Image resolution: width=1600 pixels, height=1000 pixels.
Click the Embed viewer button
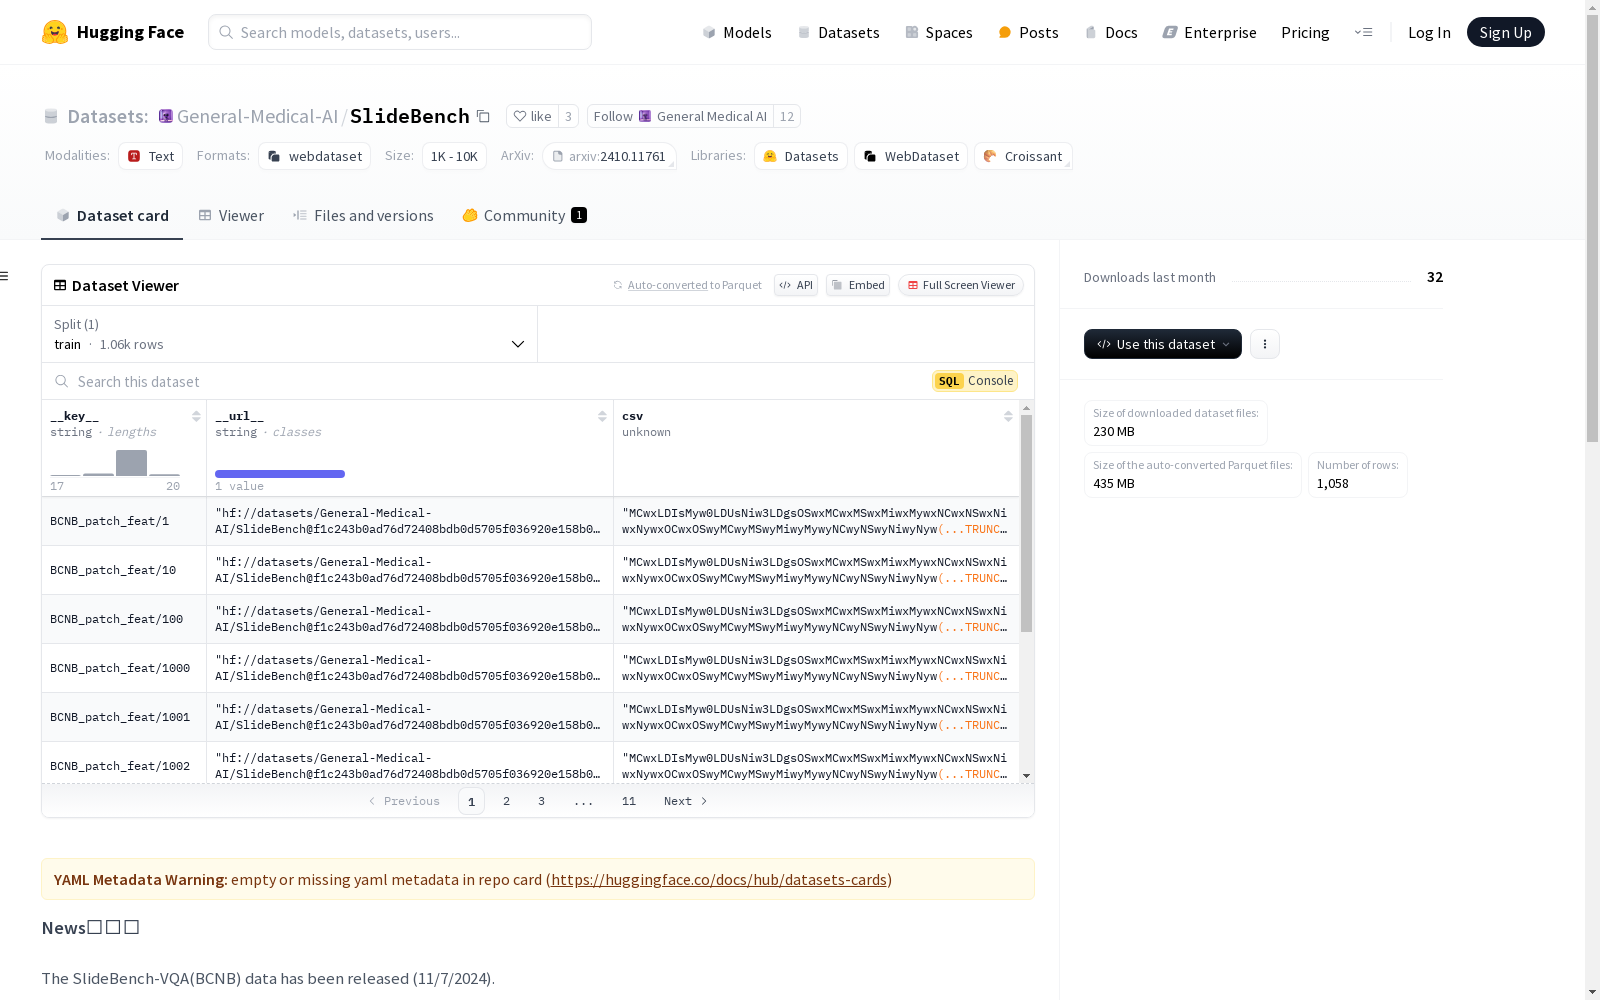858,285
